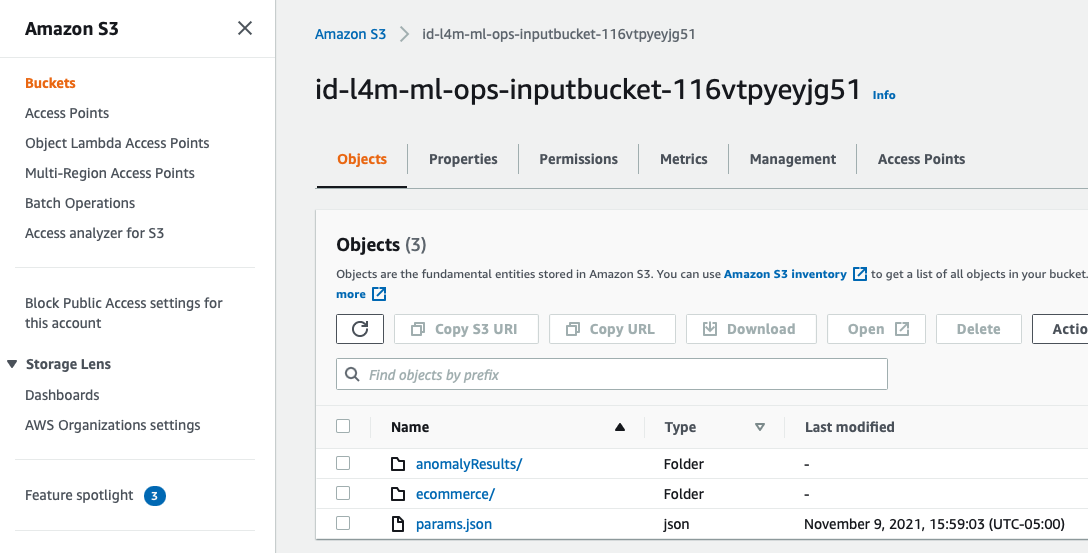The width and height of the screenshot is (1088, 553).
Task: Check the params.json row checkbox
Action: tap(343, 522)
